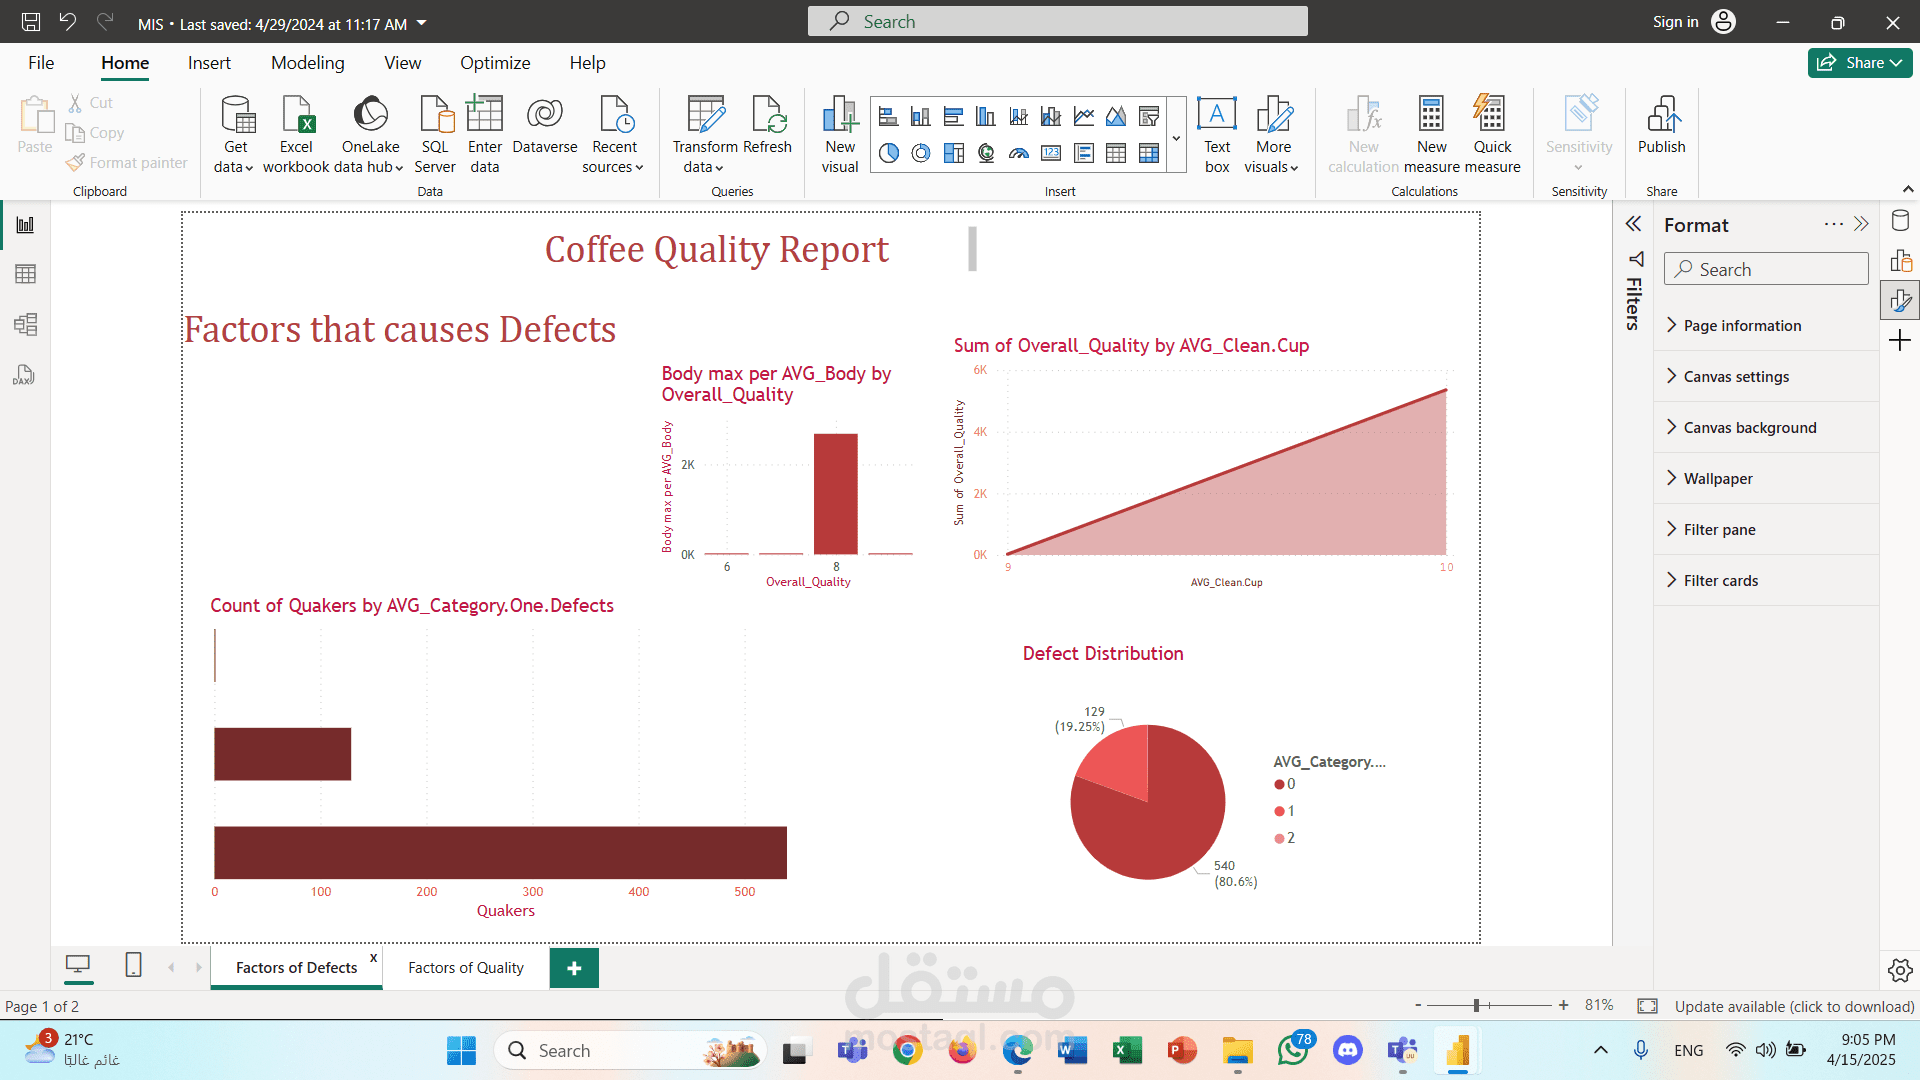Refresh the data
Image resolution: width=1920 pixels, height=1080 pixels.
click(x=768, y=125)
